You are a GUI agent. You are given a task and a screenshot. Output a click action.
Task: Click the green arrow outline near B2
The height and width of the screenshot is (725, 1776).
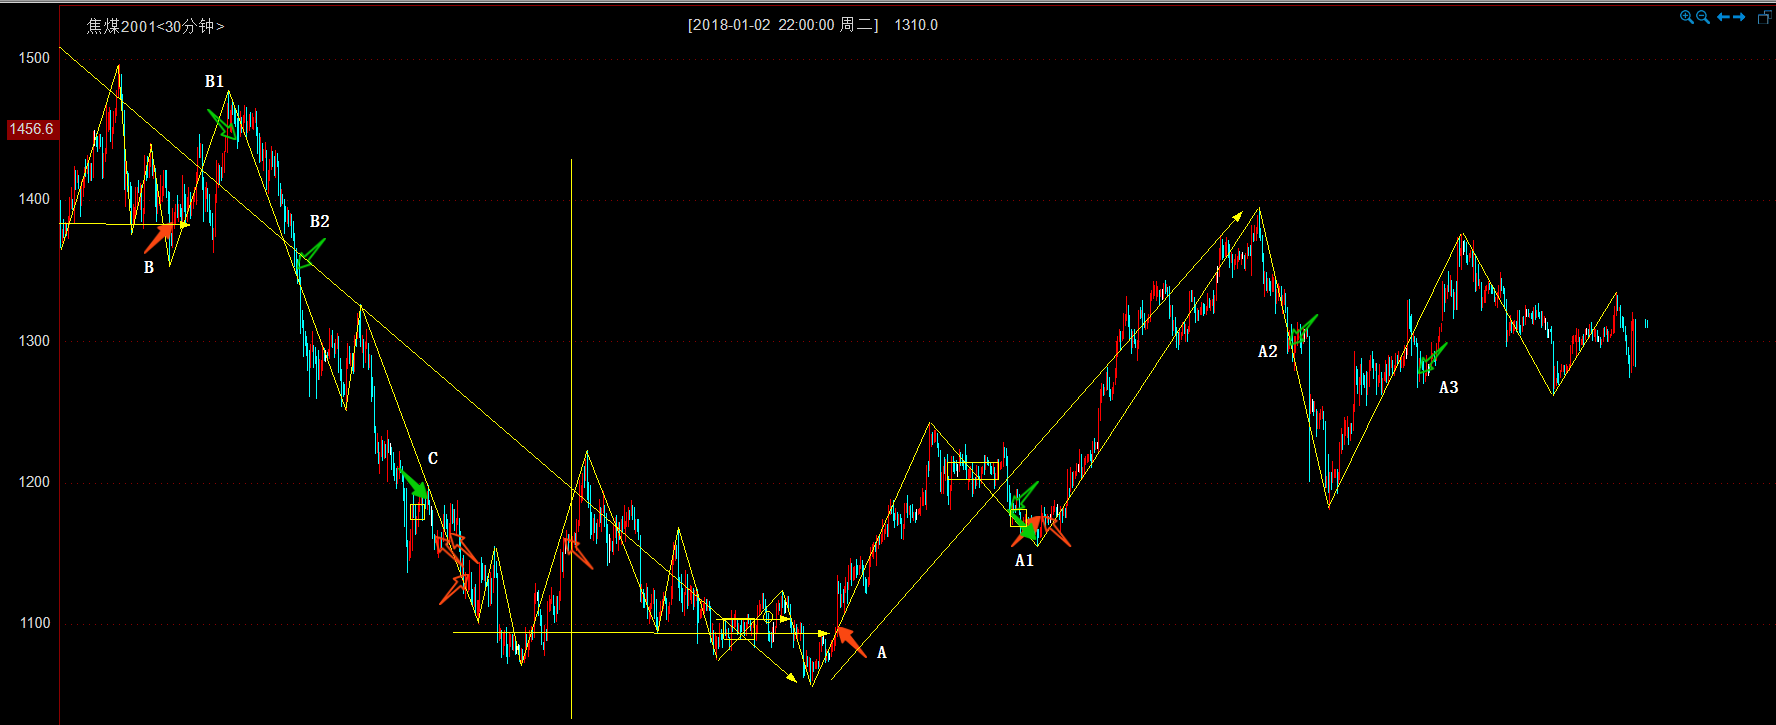point(310,254)
